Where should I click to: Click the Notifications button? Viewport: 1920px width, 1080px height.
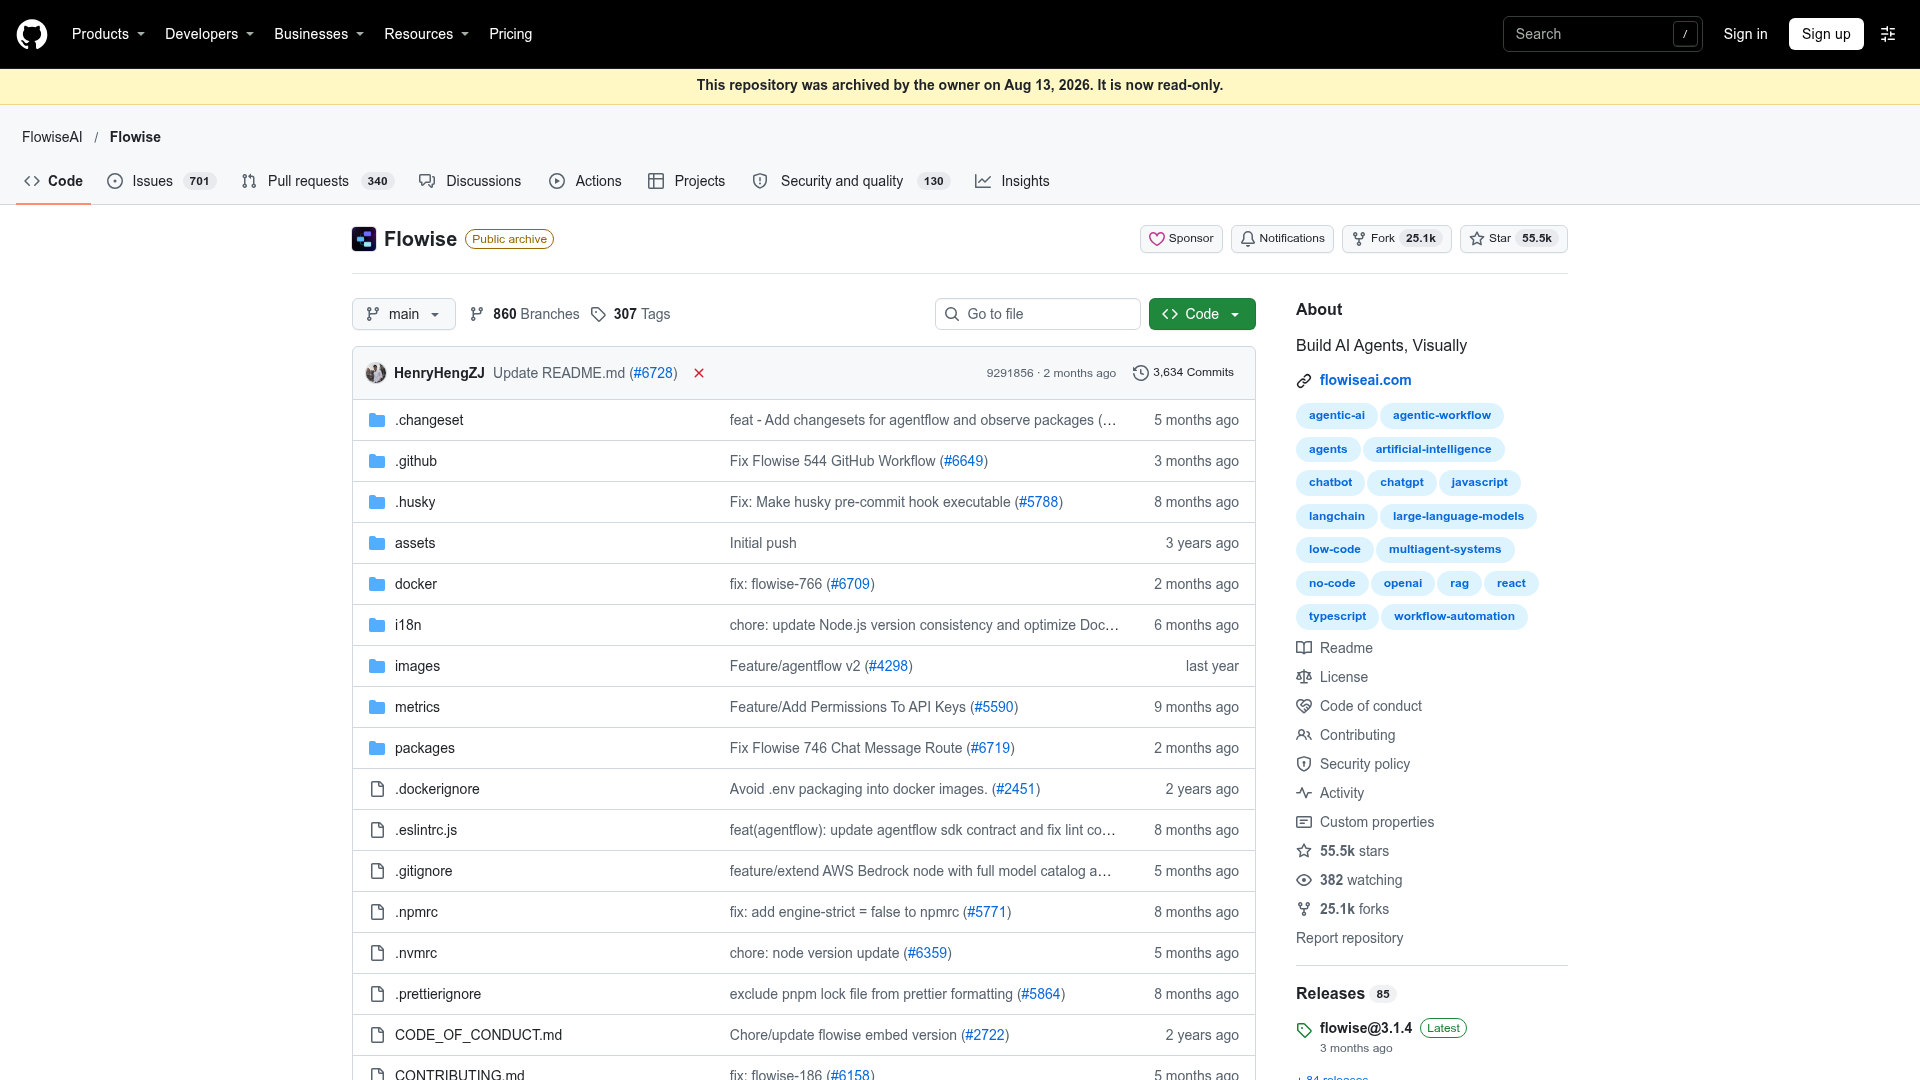(x=1282, y=239)
